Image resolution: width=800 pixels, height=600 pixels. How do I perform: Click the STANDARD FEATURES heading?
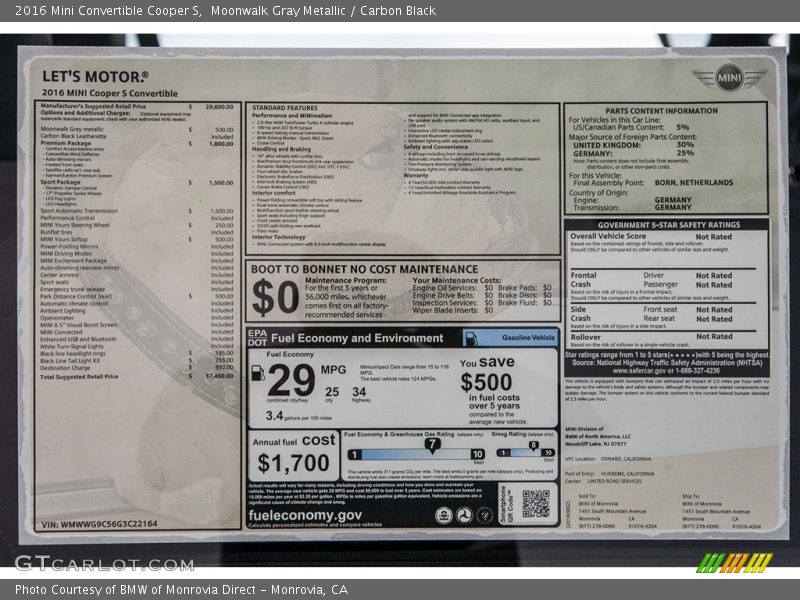coord(285,108)
